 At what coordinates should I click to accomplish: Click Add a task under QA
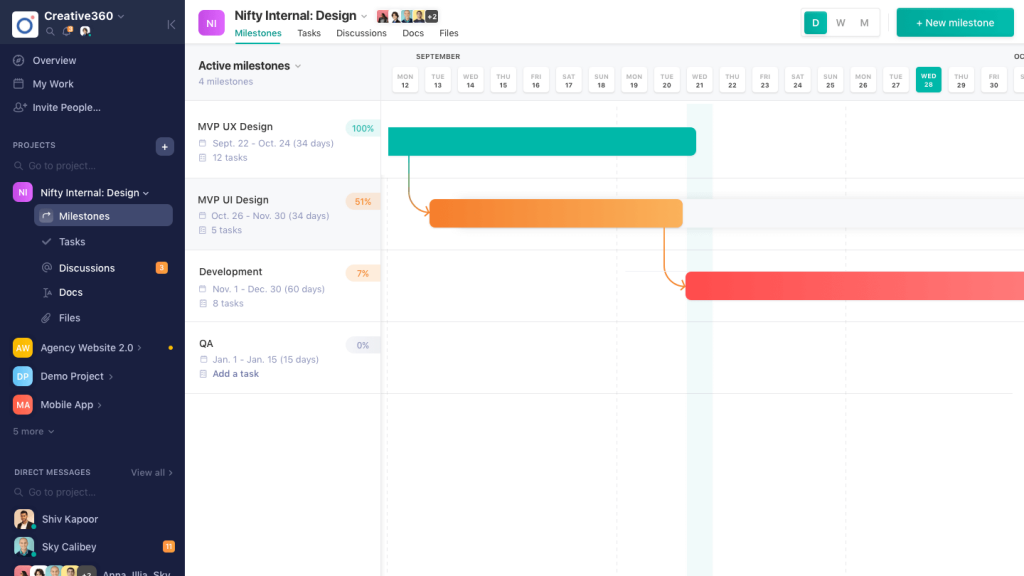tap(235, 374)
